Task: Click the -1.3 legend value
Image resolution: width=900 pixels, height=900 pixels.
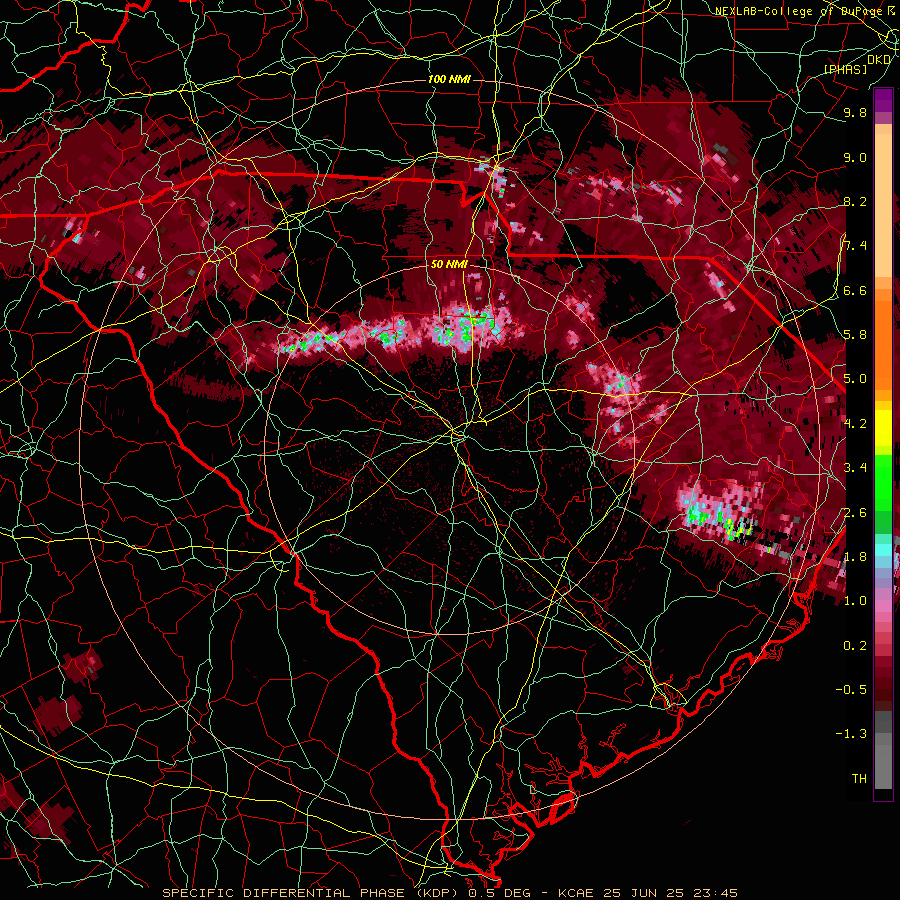Action: [x=852, y=734]
